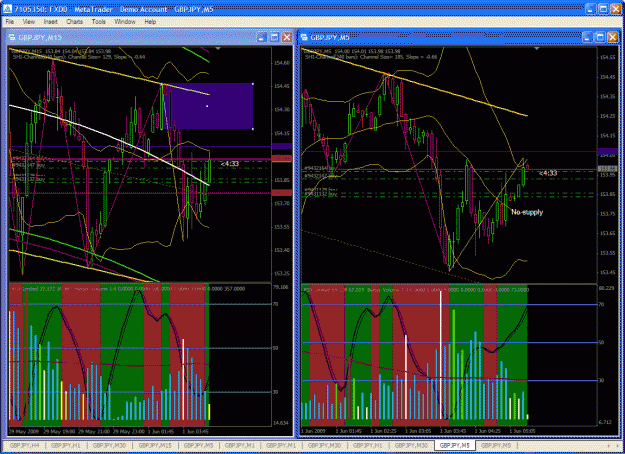Viewport: 625px width, 454px height.
Task: Click the MetaTrader application icon in title bar
Action: click(7, 9)
